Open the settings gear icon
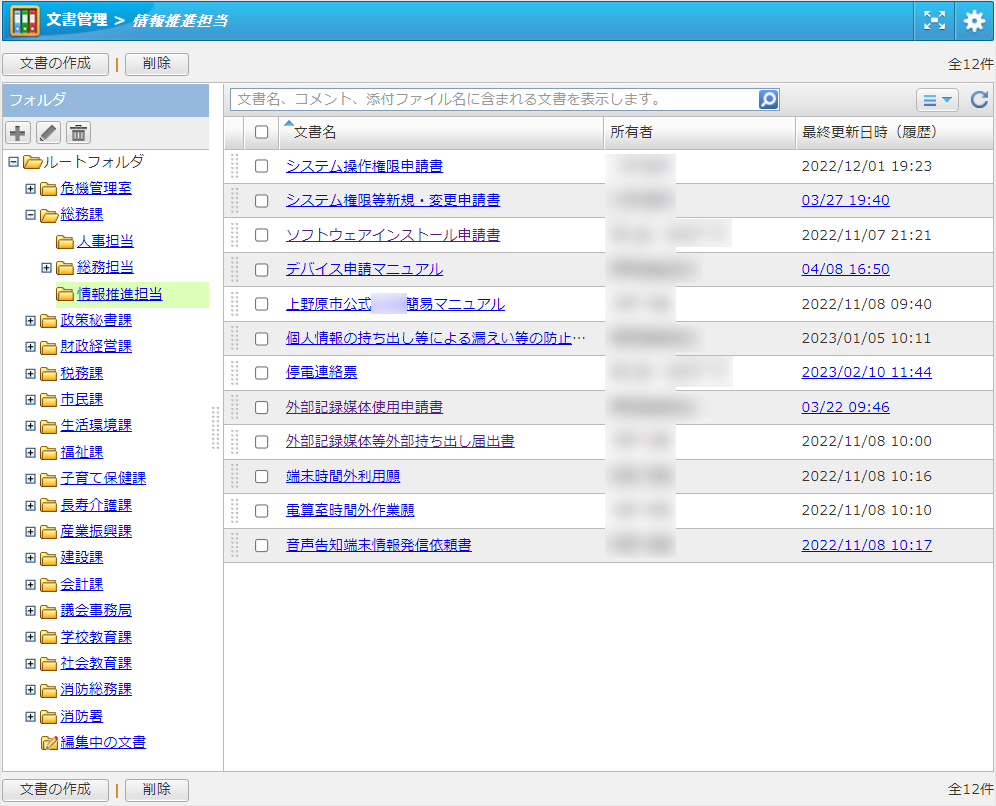Viewport: 996px width, 806px height. (x=974, y=20)
